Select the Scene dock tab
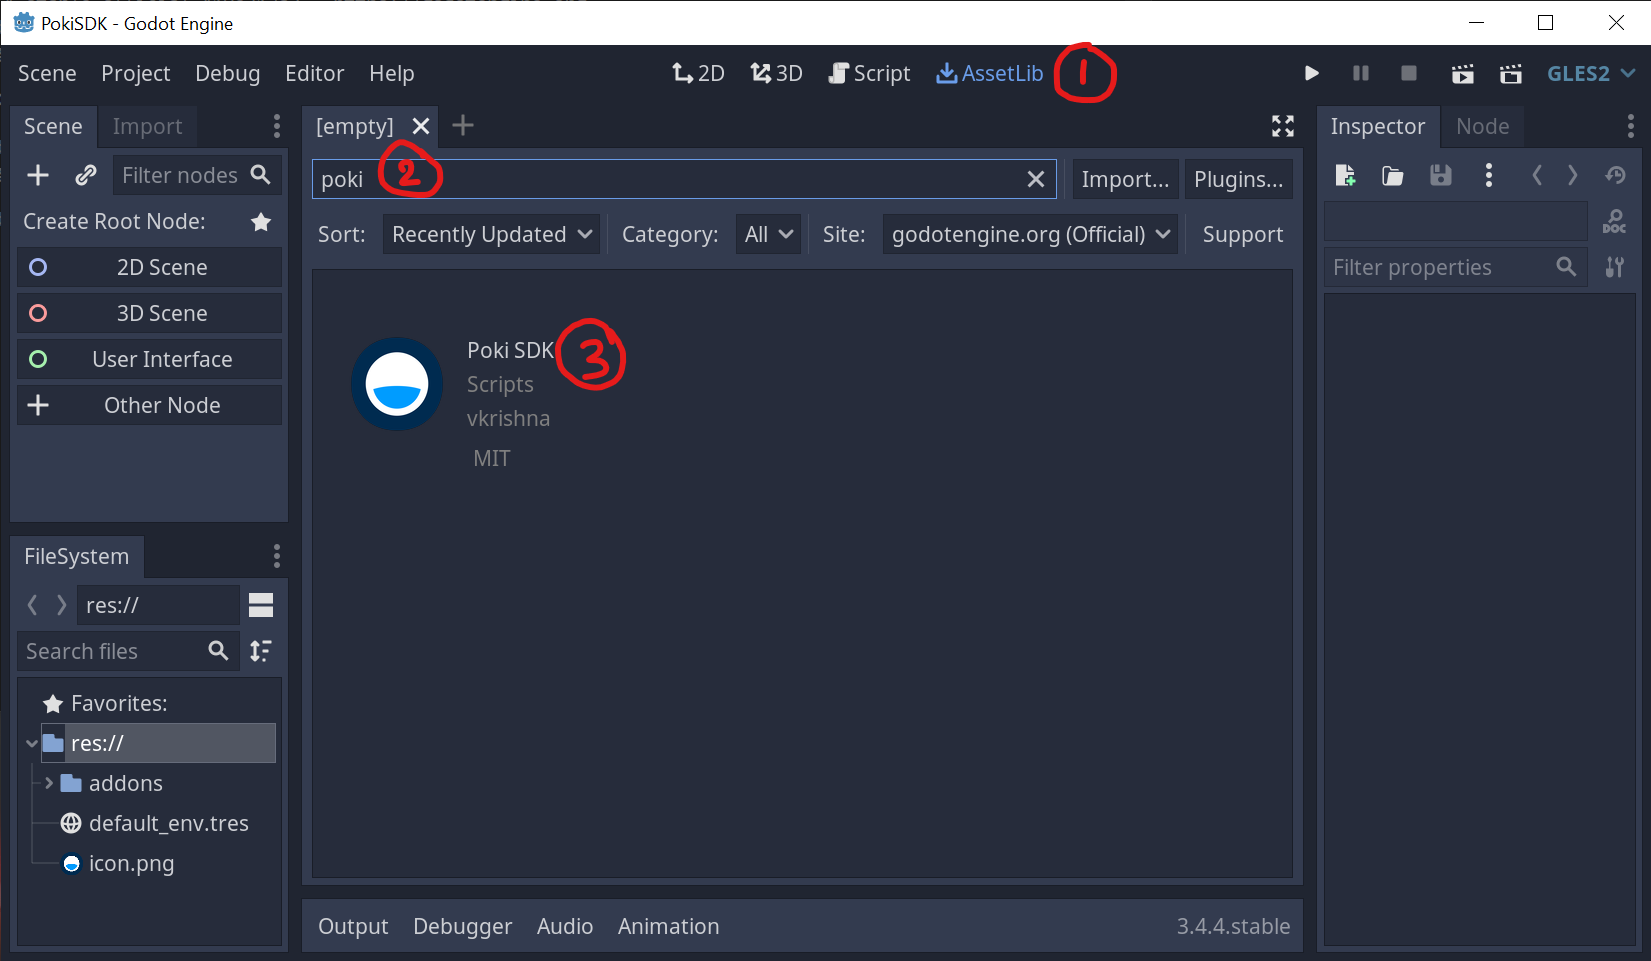 53,126
